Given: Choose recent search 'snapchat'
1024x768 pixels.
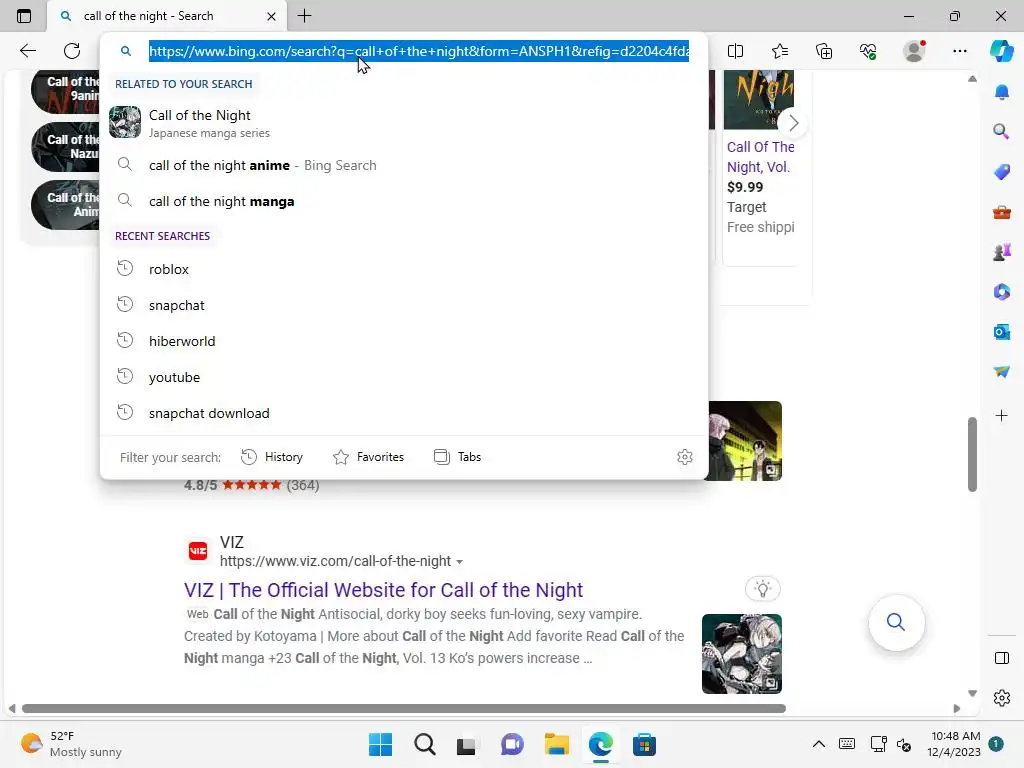Looking at the screenshot, I should tap(404, 305).
